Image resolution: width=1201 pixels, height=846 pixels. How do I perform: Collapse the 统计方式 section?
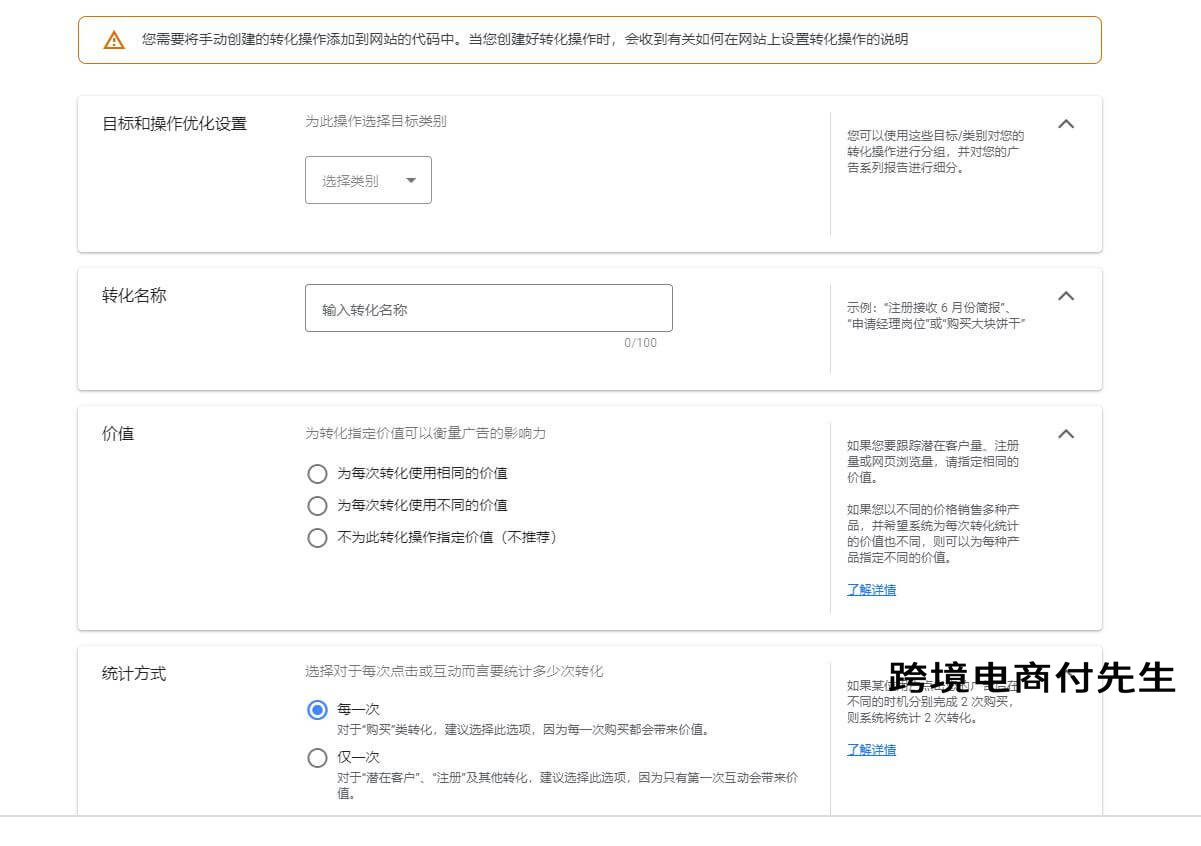pos(1065,674)
